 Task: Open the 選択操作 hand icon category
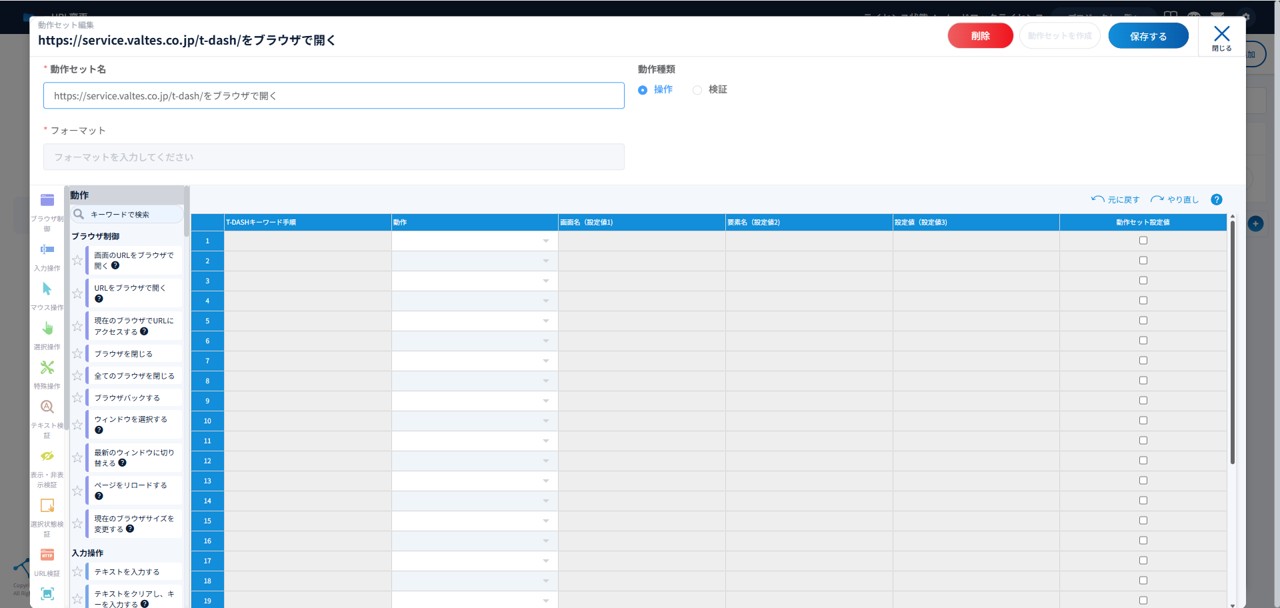pos(47,328)
